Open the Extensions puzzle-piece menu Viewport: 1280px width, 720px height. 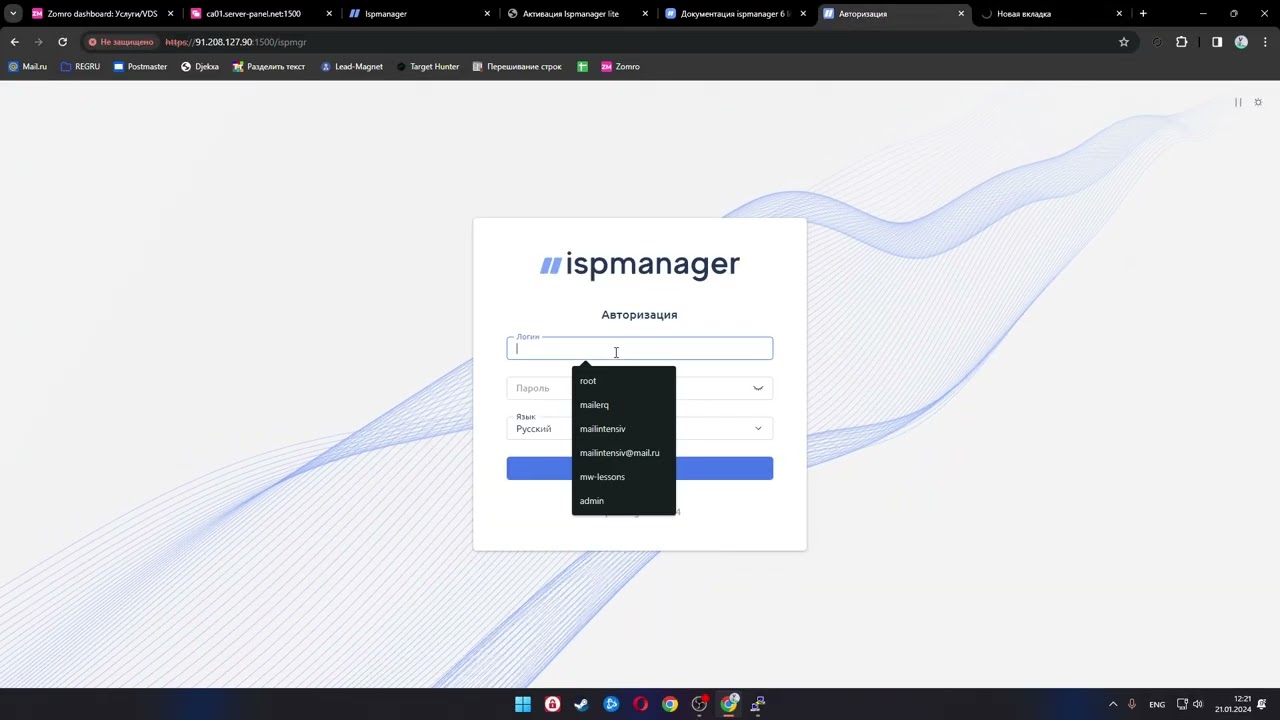pyautogui.click(x=1181, y=42)
